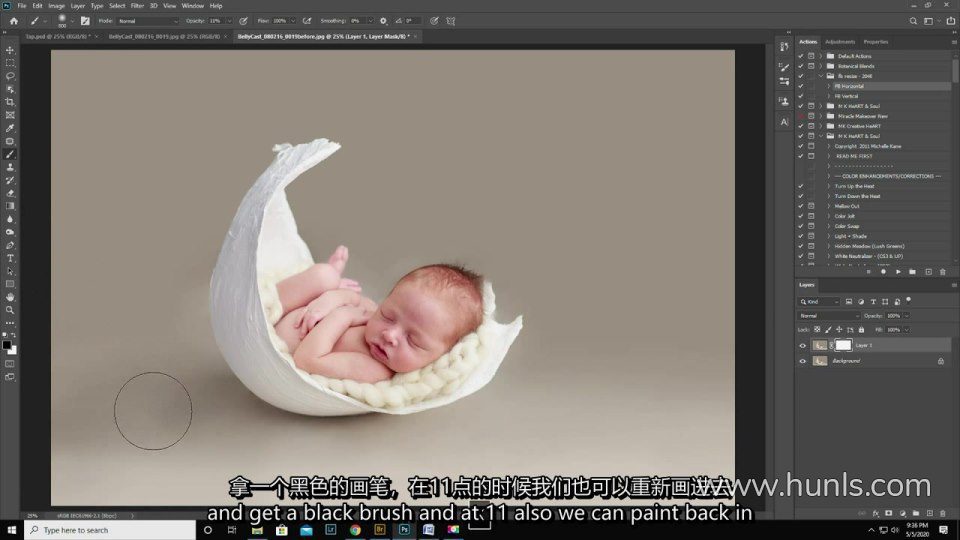The height and width of the screenshot is (540, 960).
Task: Hide Layer 1 with its eye icon
Action: coord(802,345)
